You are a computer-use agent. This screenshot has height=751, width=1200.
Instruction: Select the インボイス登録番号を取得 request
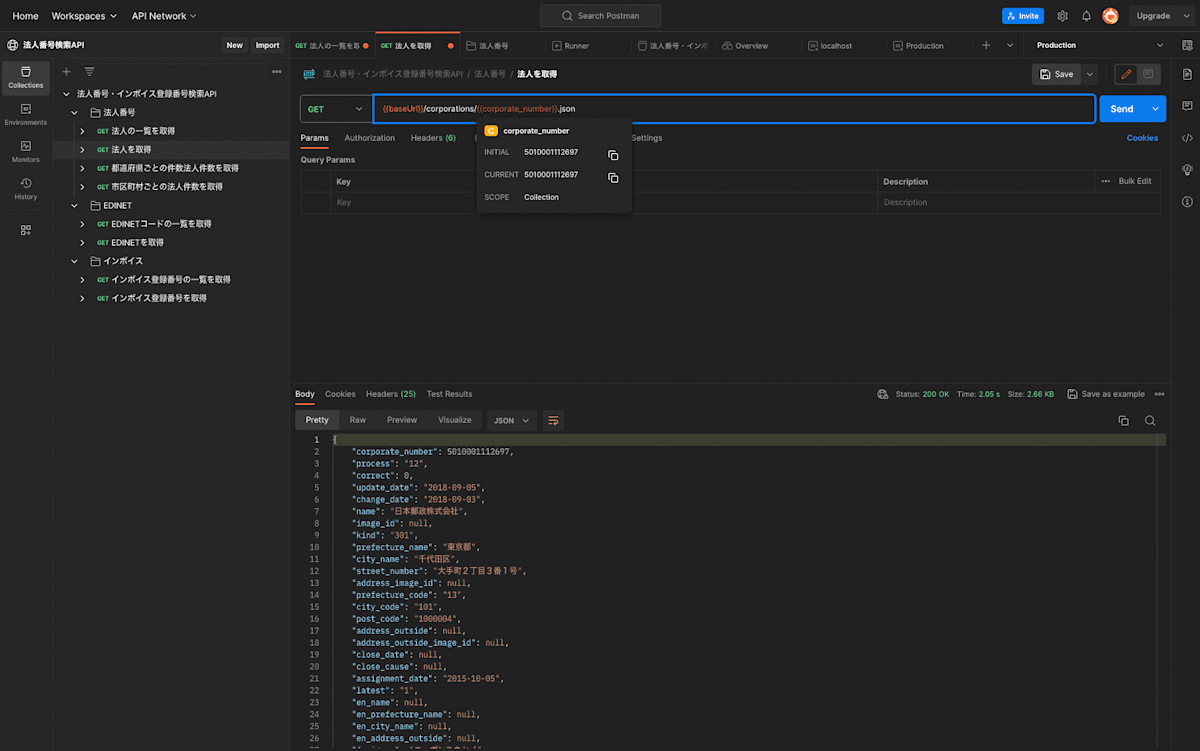tap(159, 298)
